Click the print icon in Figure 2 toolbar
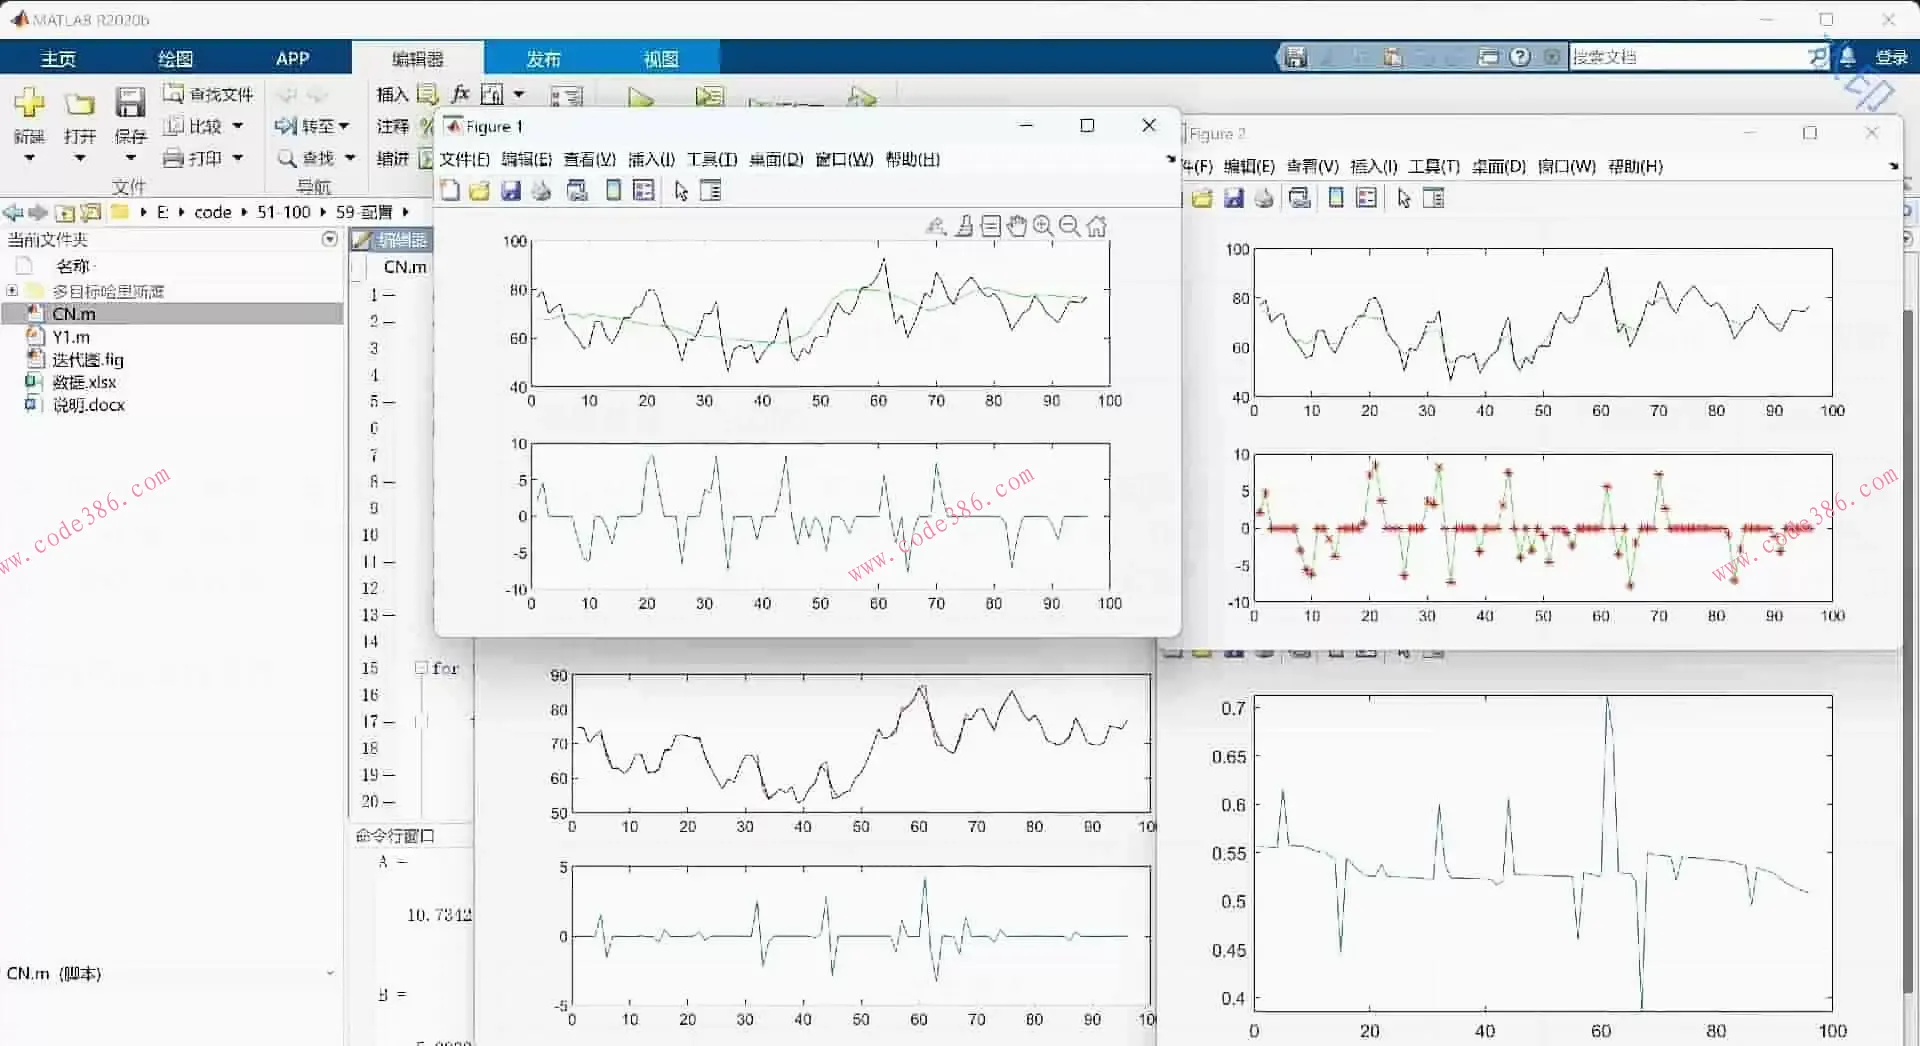 pyautogui.click(x=1264, y=198)
